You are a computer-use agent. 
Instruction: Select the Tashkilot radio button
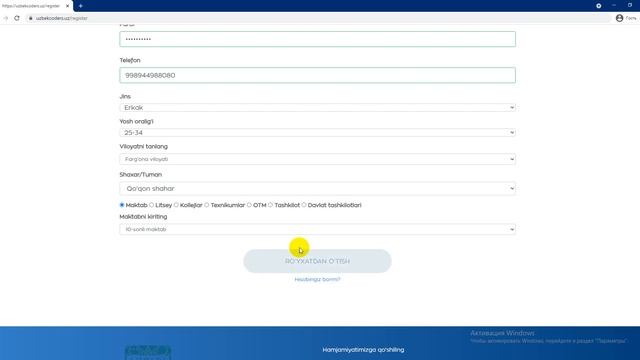[270, 205]
